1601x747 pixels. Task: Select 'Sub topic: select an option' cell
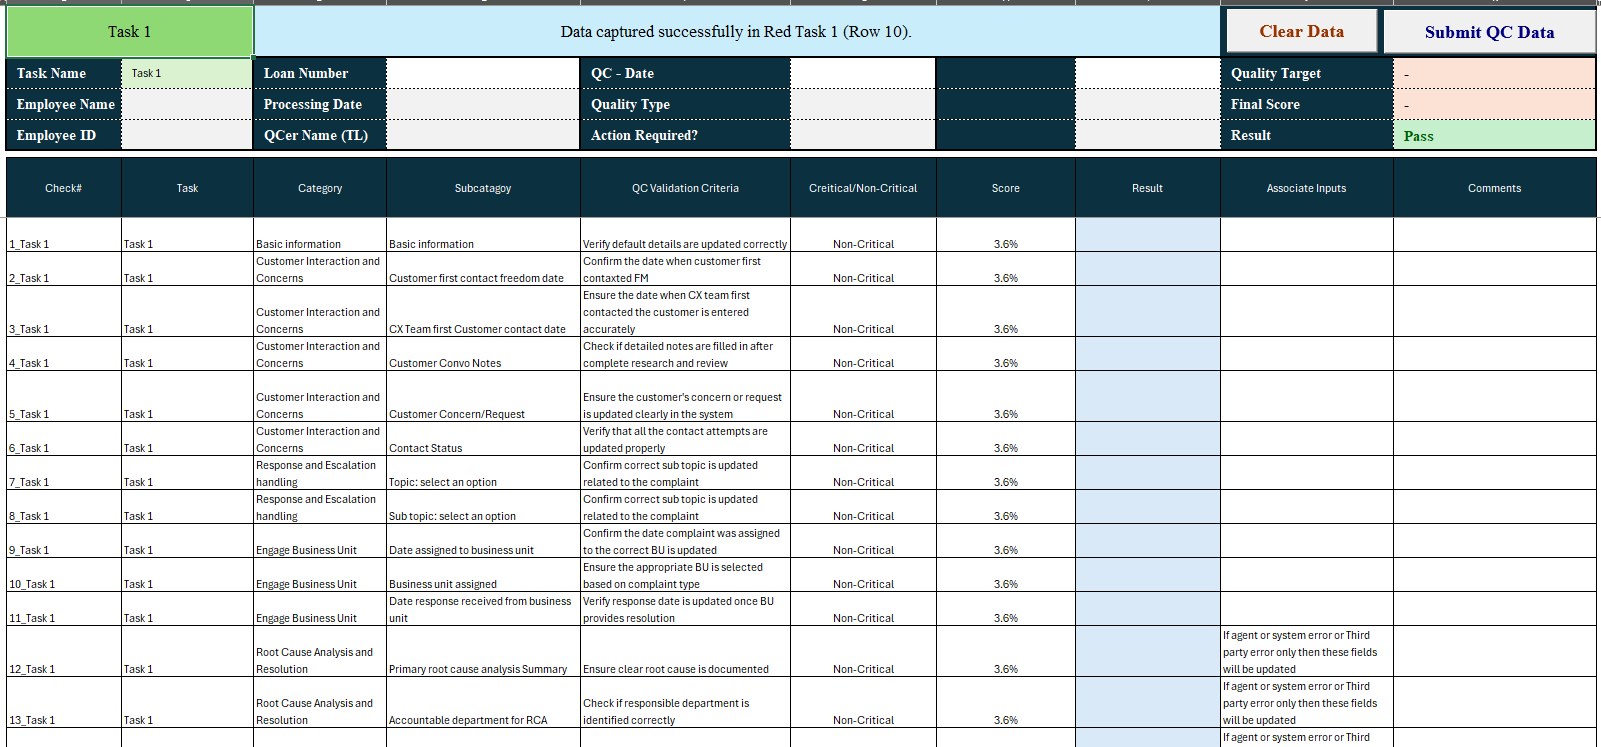point(483,507)
